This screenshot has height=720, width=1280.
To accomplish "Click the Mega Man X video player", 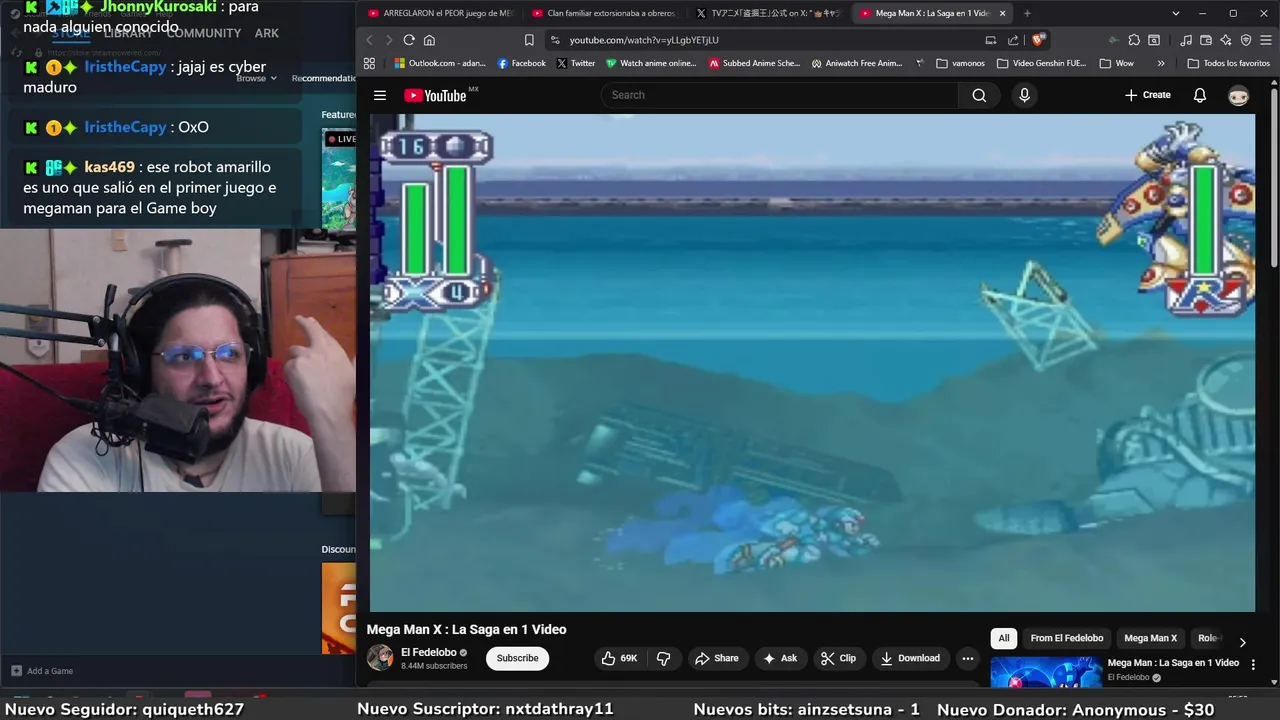I will (x=812, y=362).
